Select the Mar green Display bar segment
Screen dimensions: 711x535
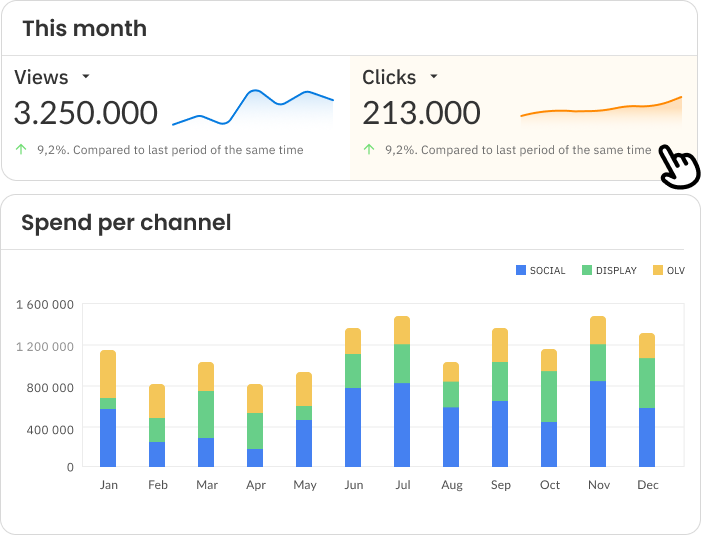click(206, 414)
